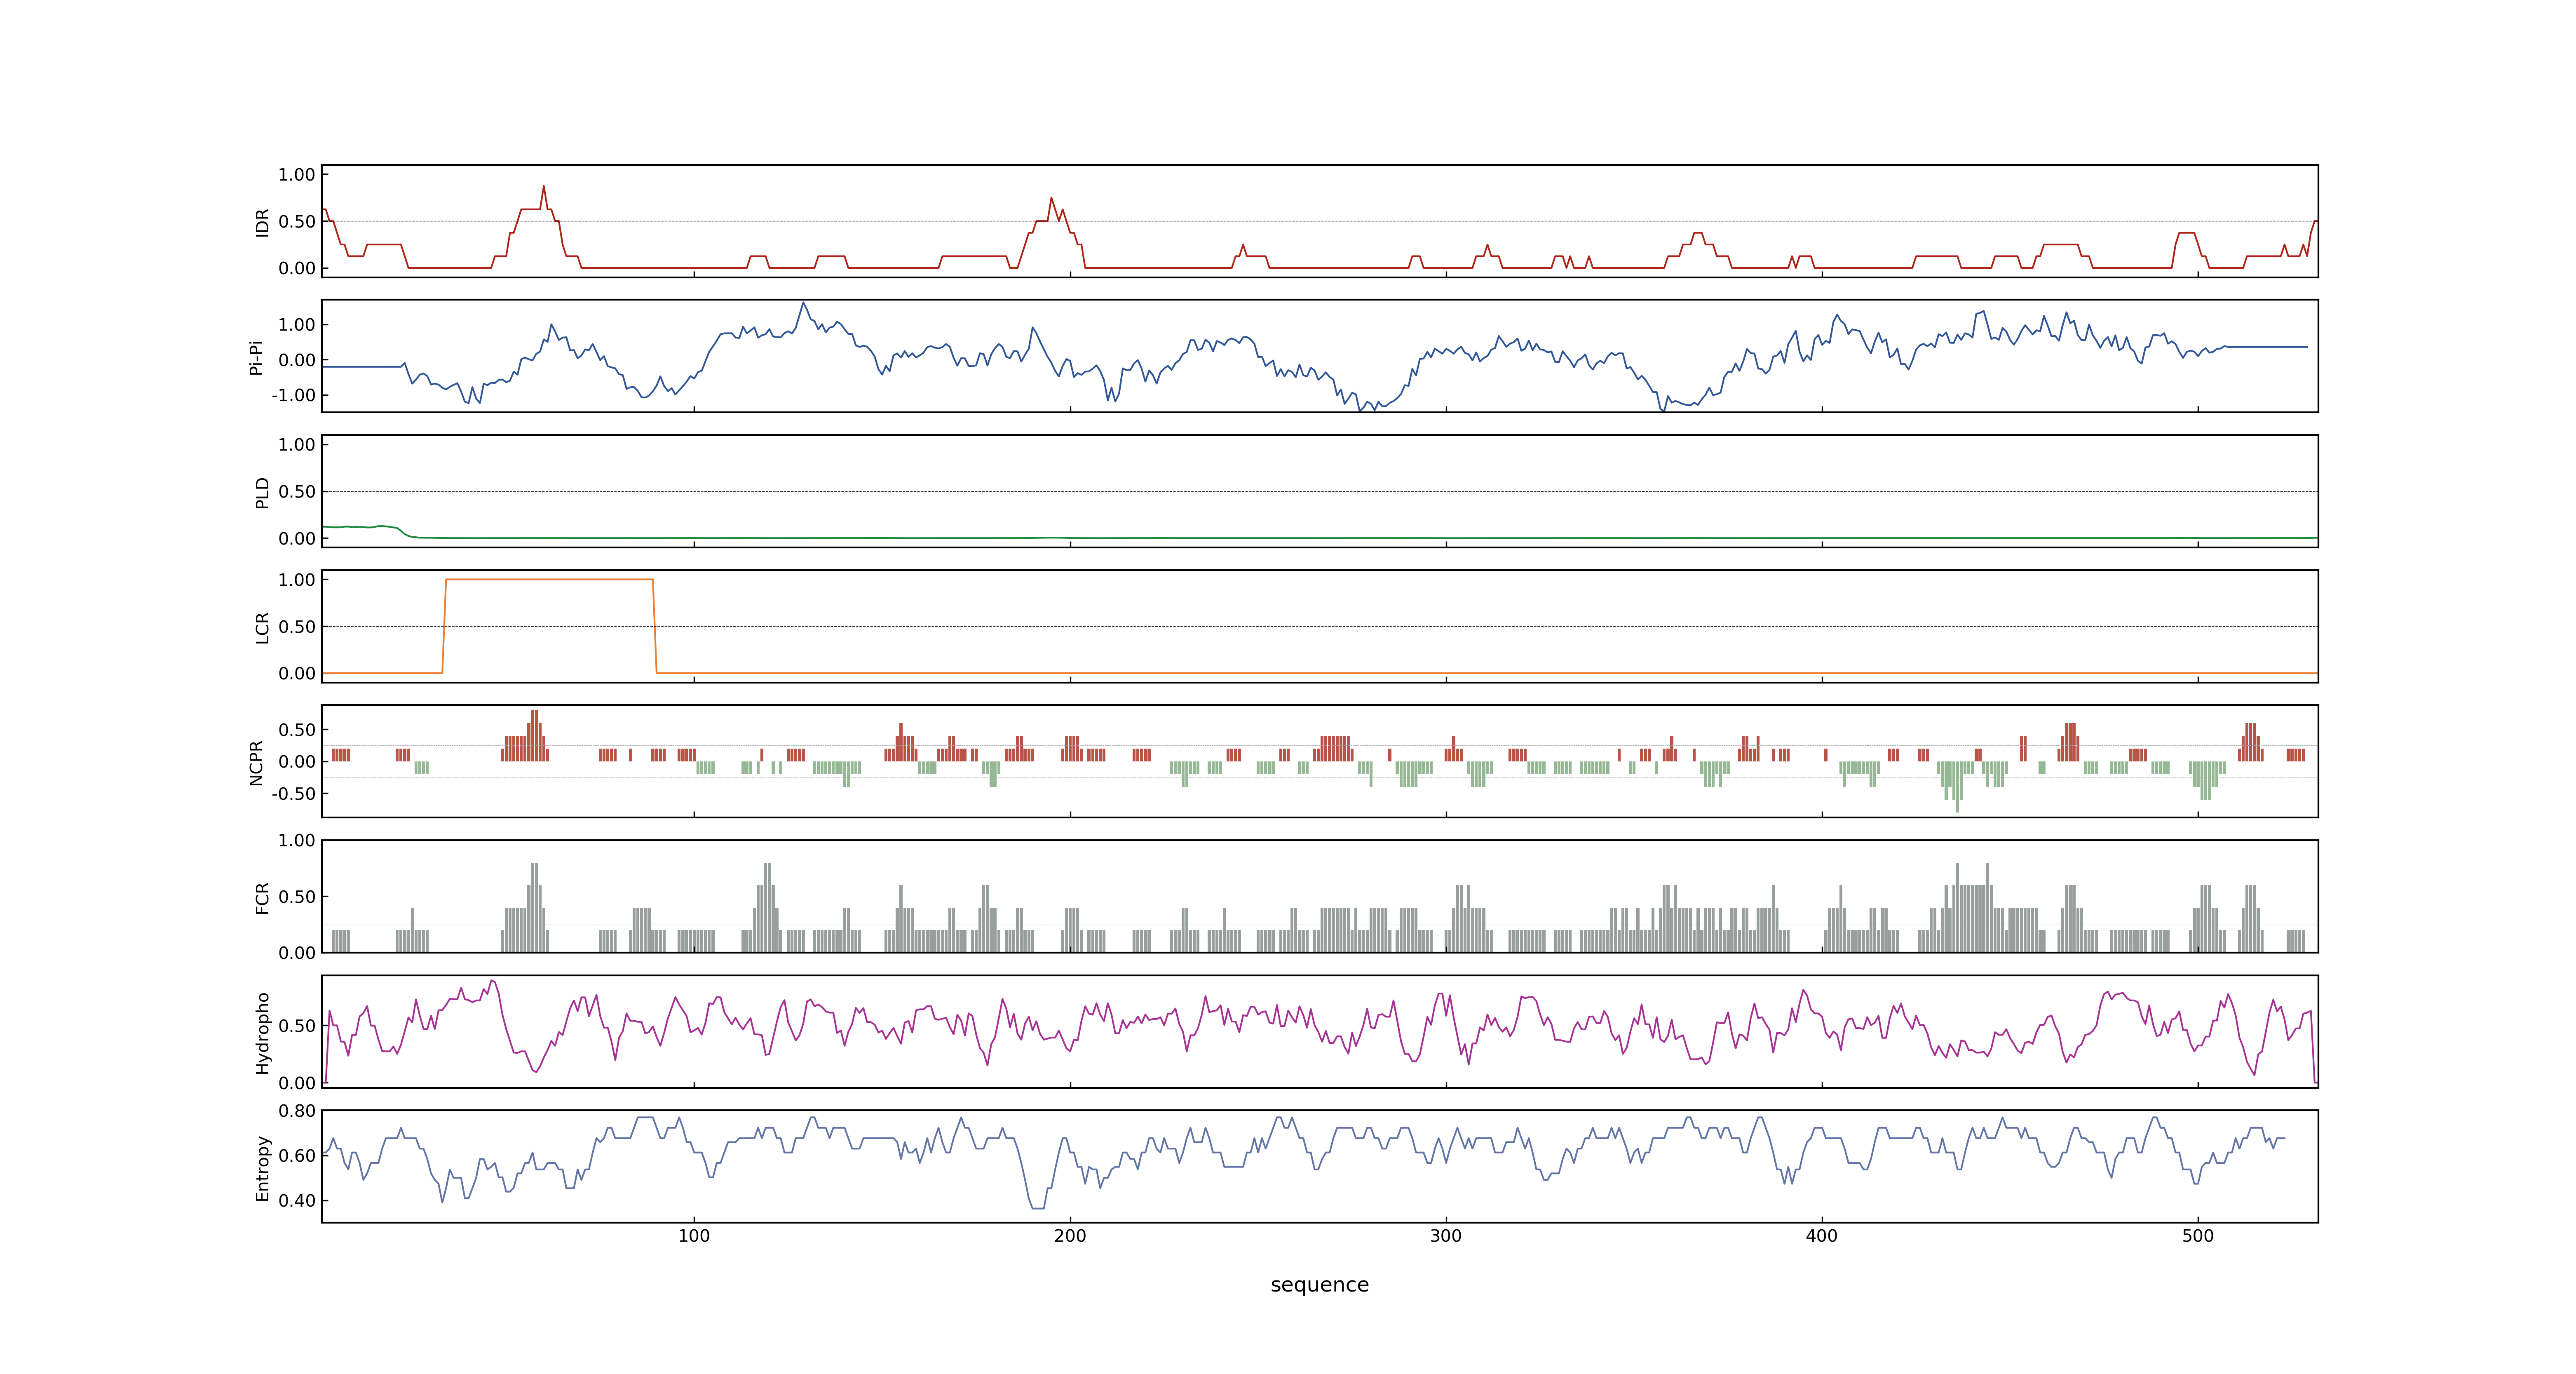Click the tallest red NCPR bar near 57
Screen dimensions: 2576x1374
pyautogui.click(x=534, y=736)
